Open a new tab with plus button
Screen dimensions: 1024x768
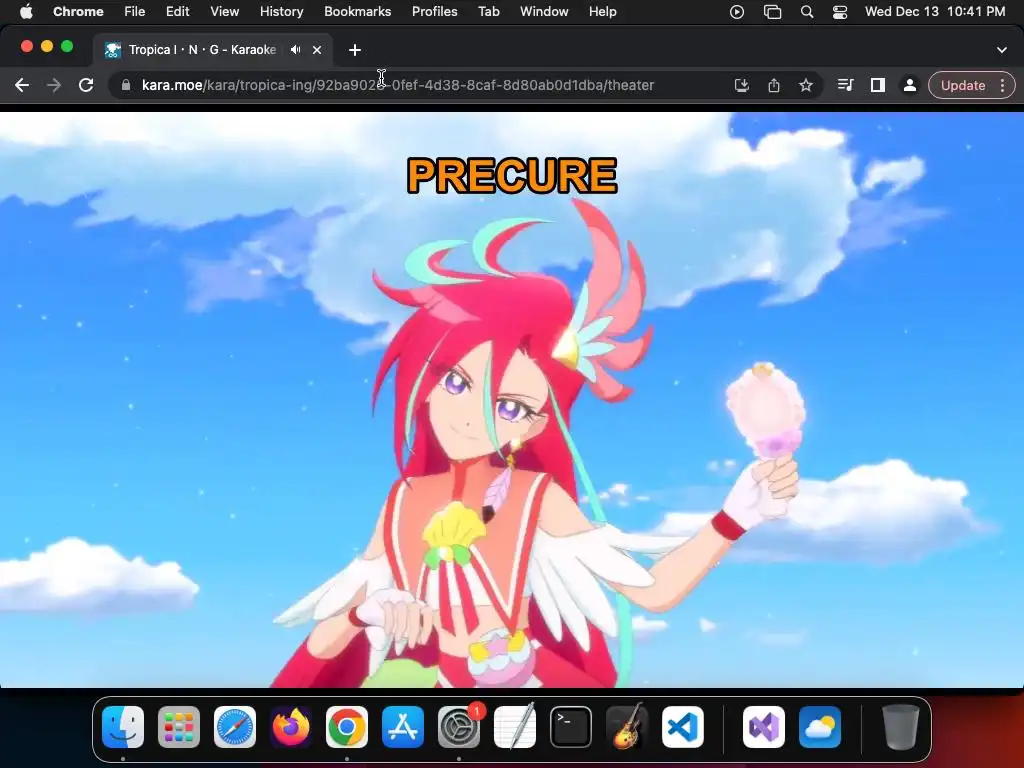point(355,50)
